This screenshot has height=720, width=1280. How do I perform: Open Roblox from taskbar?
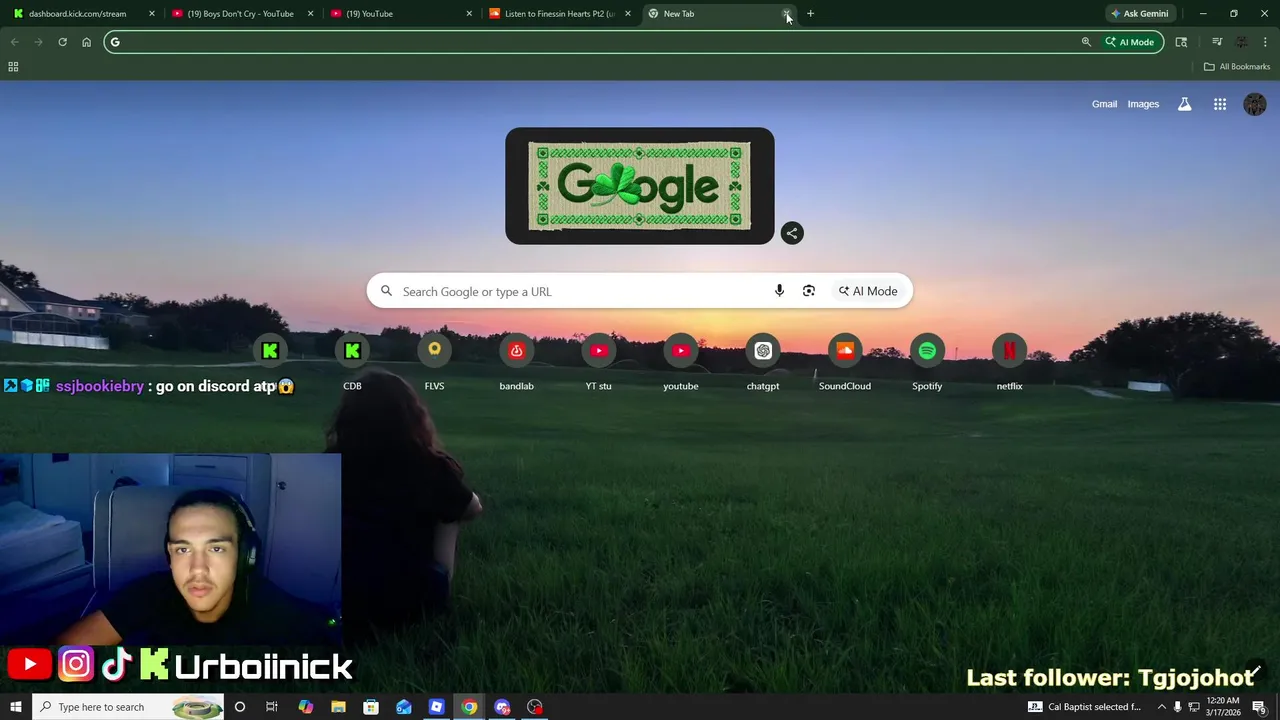[436, 707]
